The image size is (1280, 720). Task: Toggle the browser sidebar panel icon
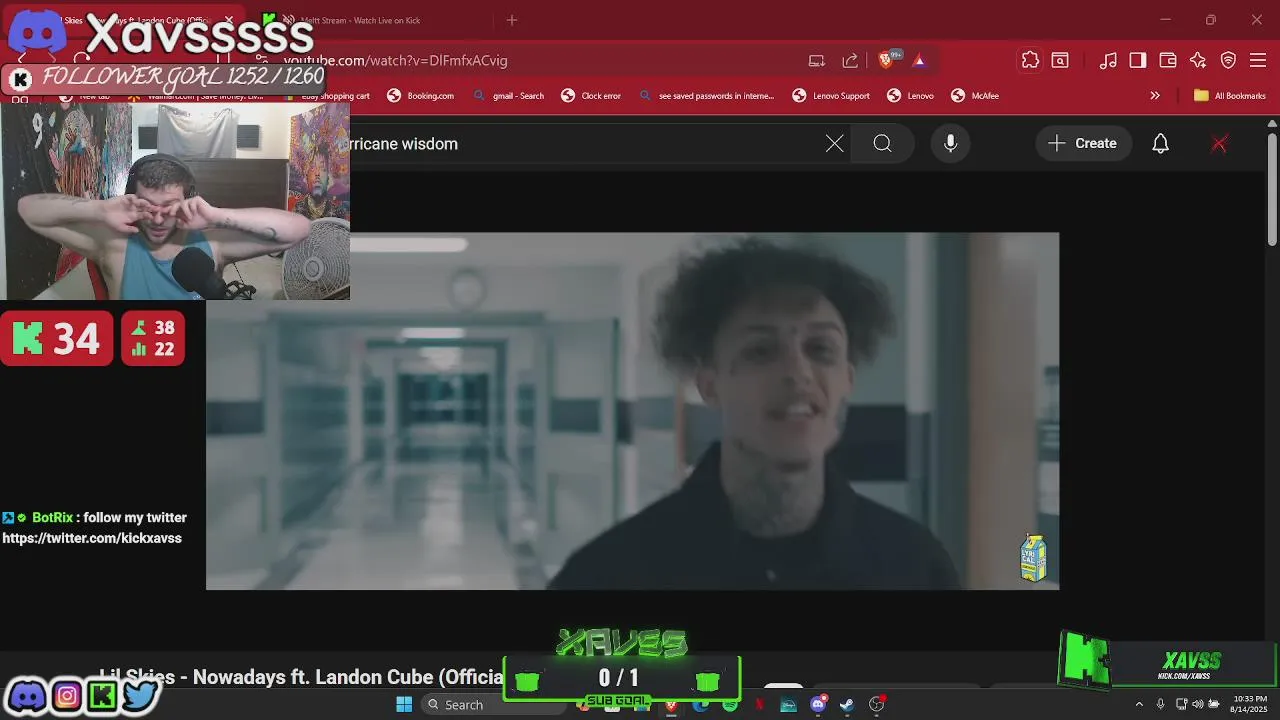pos(1138,60)
